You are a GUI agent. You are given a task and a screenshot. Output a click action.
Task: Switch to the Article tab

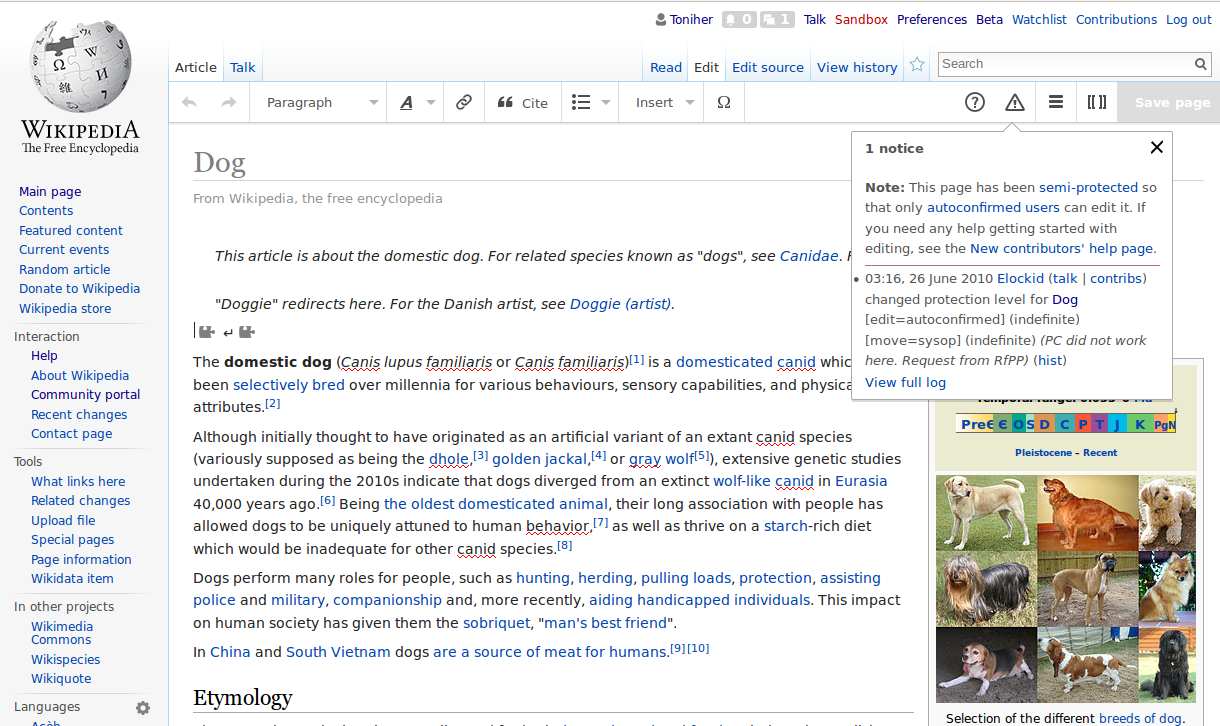[196, 67]
